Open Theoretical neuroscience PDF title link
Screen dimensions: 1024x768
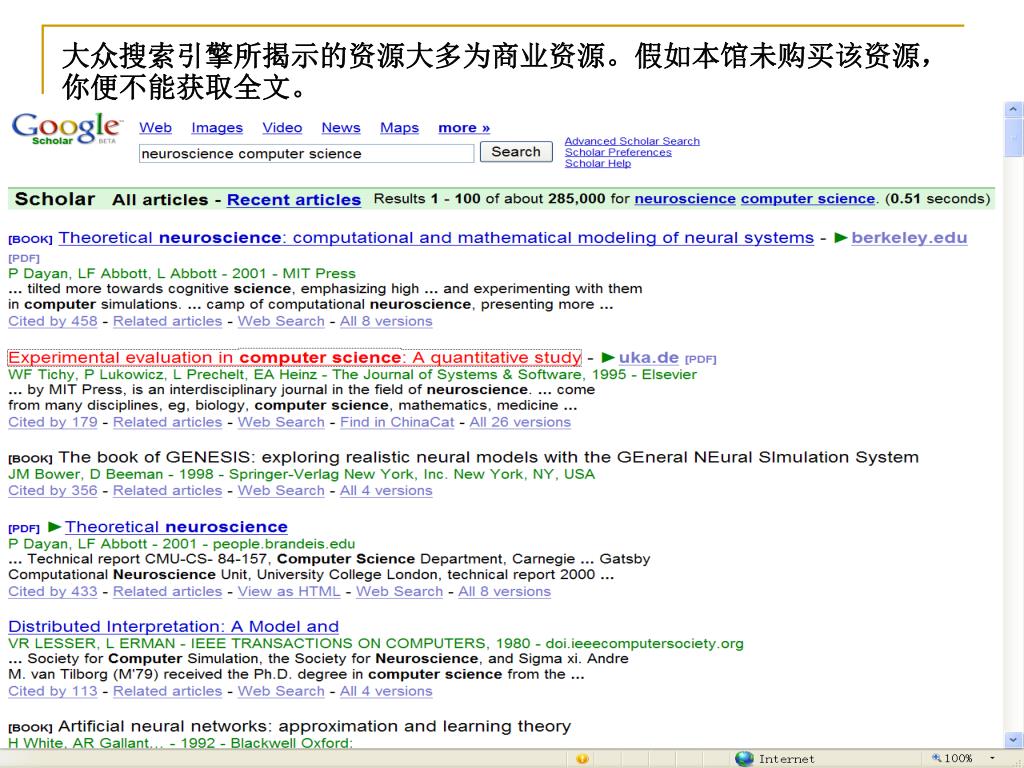tap(176, 526)
